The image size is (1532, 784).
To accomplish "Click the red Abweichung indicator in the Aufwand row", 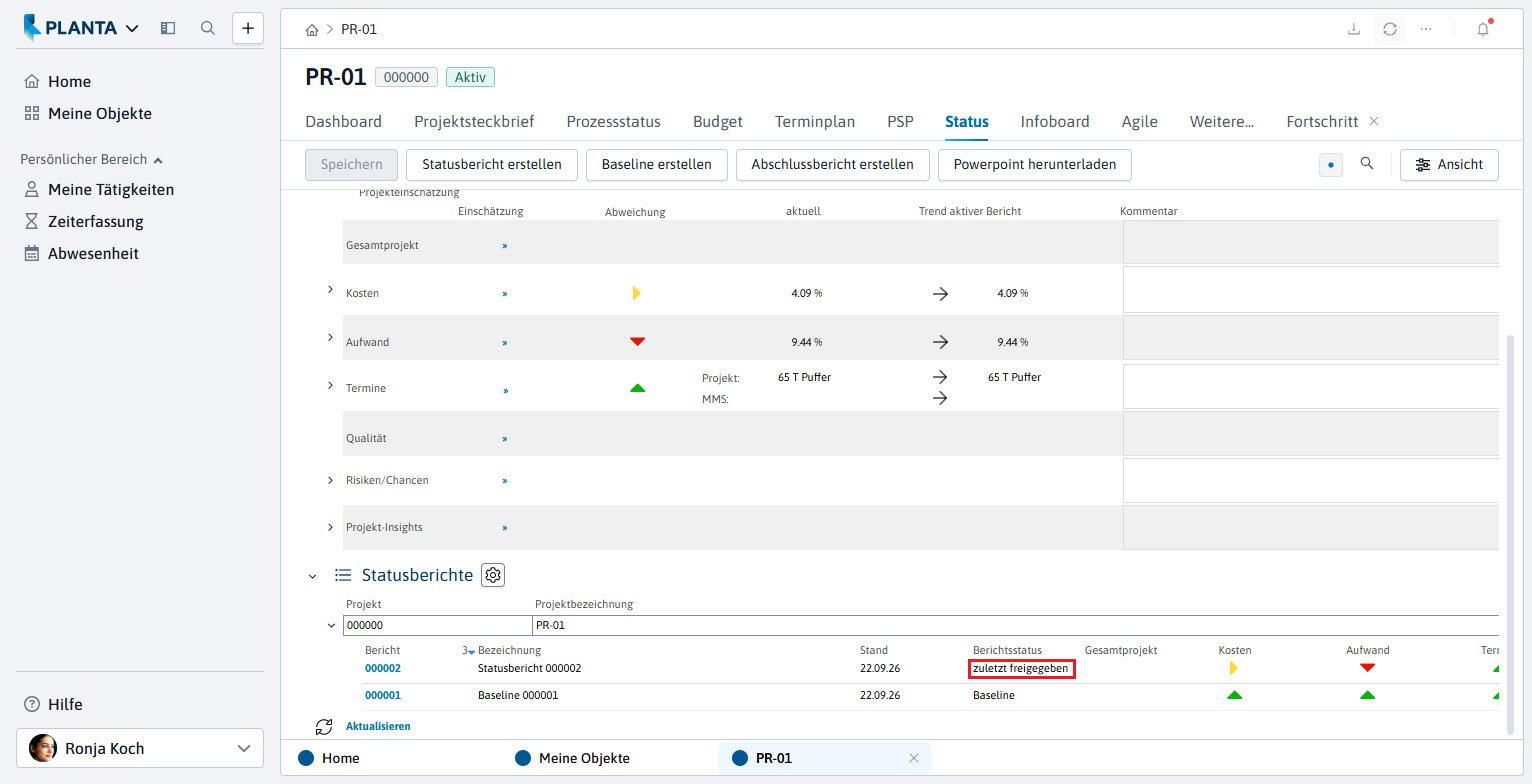I will click(637, 342).
